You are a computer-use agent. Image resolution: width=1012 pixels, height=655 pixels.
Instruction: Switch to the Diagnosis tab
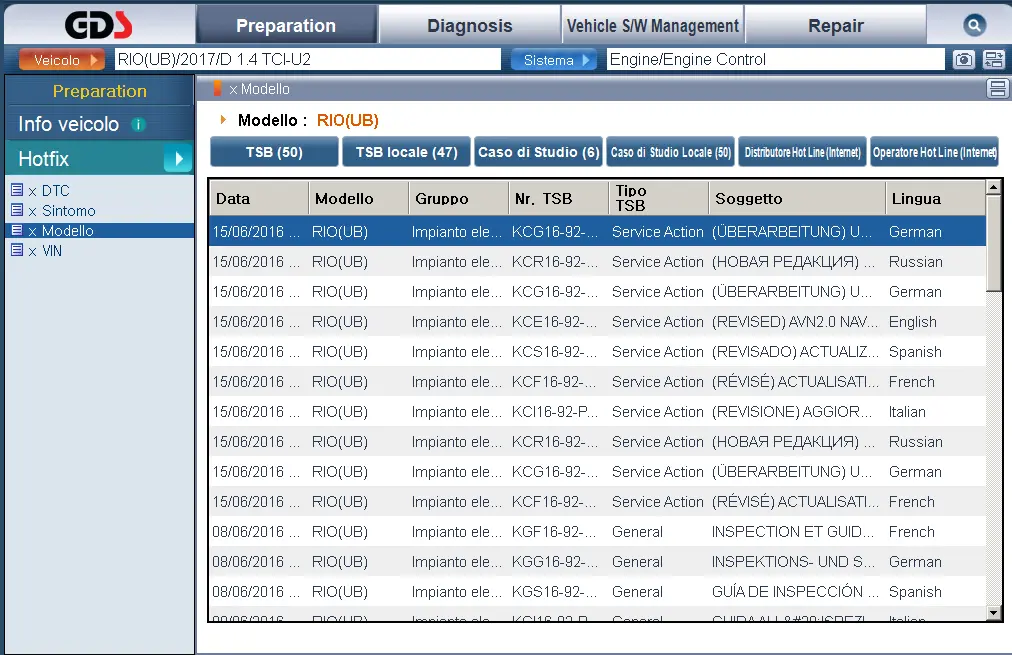coord(469,26)
